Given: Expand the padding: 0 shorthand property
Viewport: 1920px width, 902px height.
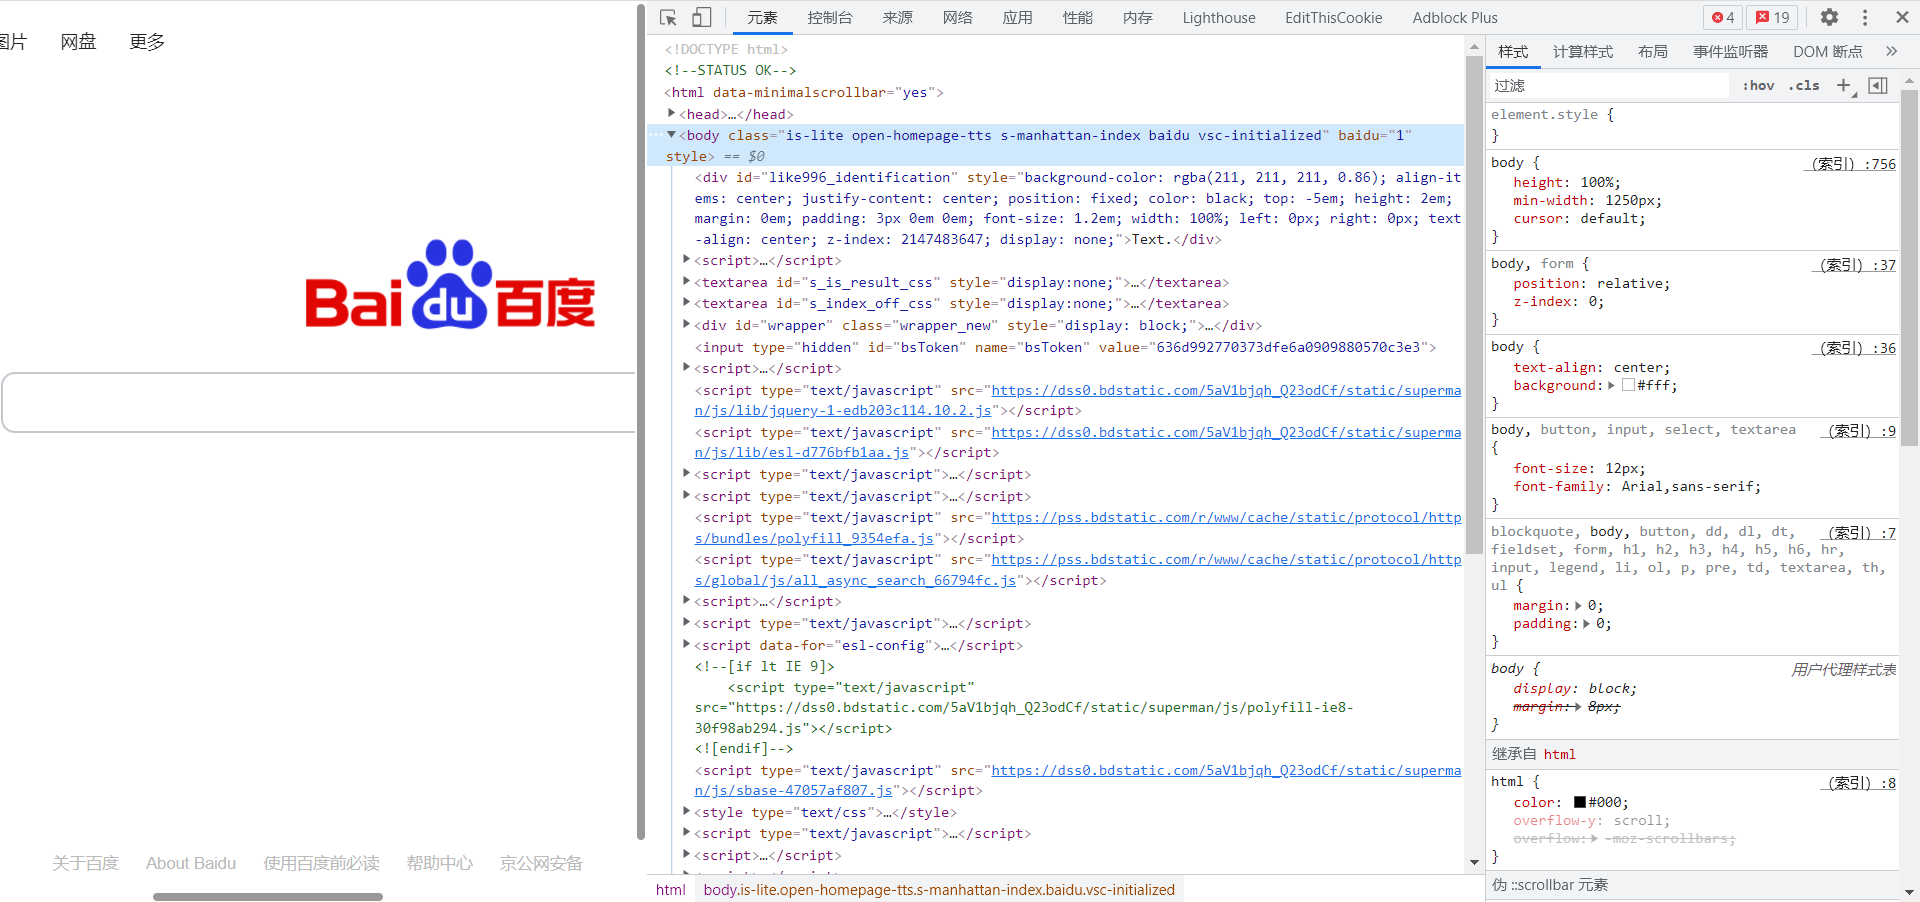Looking at the screenshot, I should tap(1586, 623).
